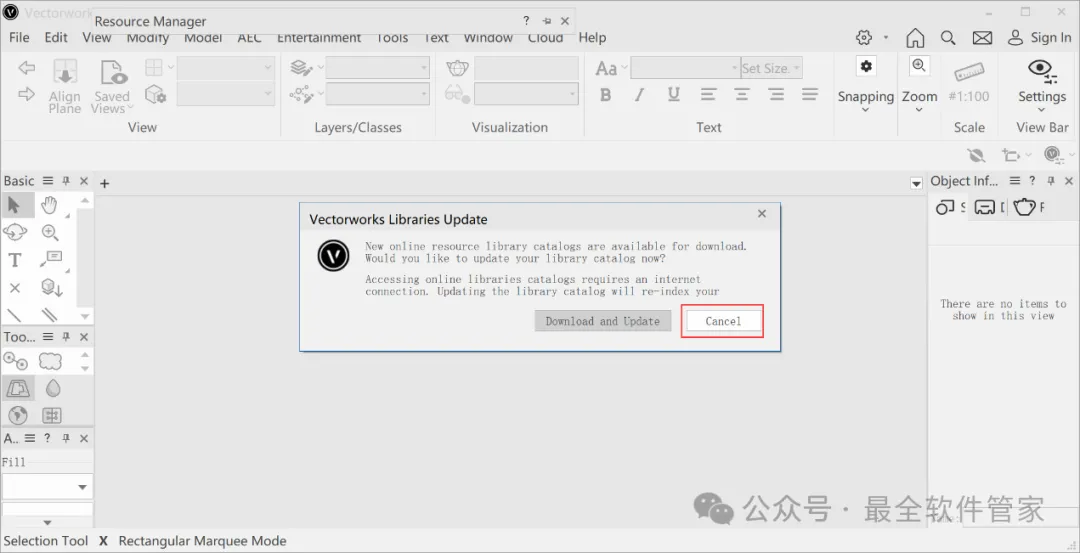Select the Symbol Insertion cube tool
Viewport: 1080px width, 553px height.
pyautogui.click(x=51, y=287)
